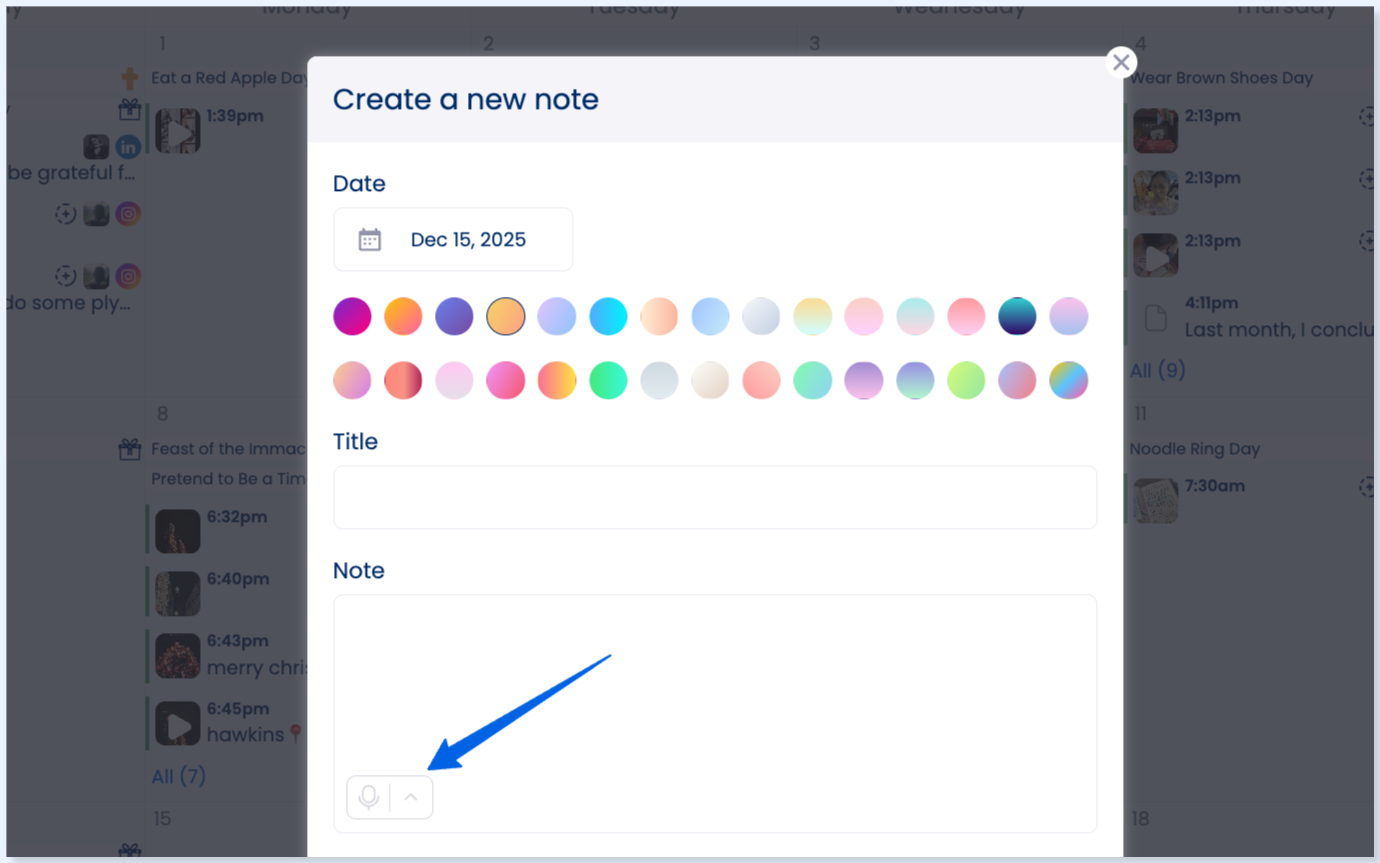Close the Create a new note dialog
The image size is (1380, 863).
coord(1120,62)
